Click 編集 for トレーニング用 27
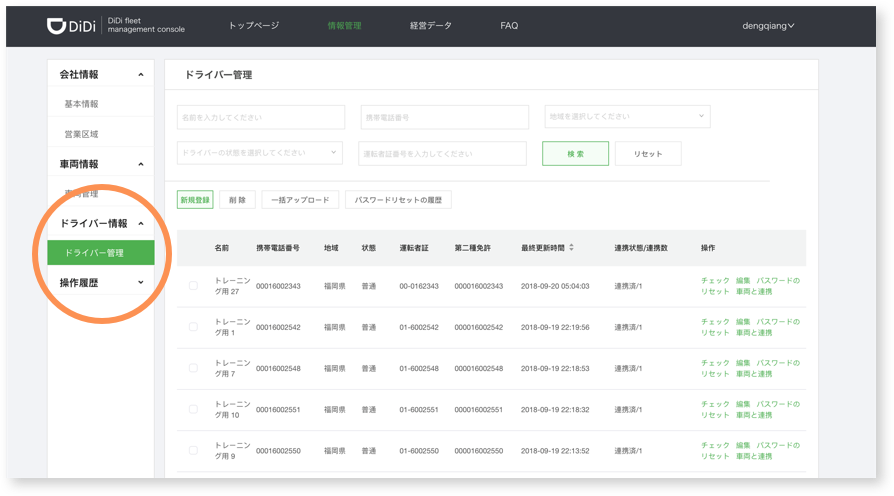Viewport: 894px width, 496px height. 743,280
